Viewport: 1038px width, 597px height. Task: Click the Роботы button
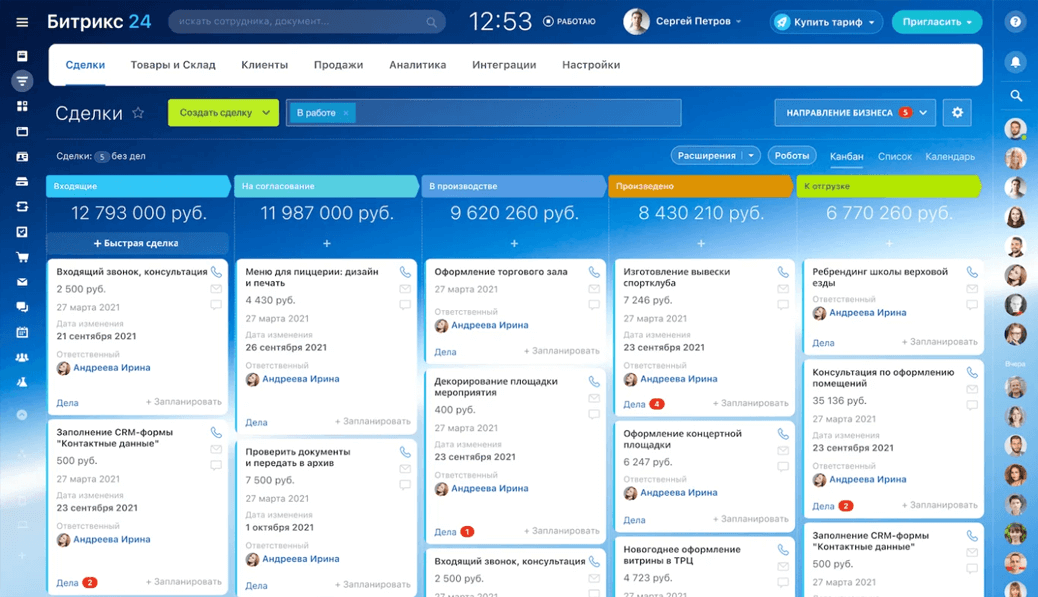point(792,156)
